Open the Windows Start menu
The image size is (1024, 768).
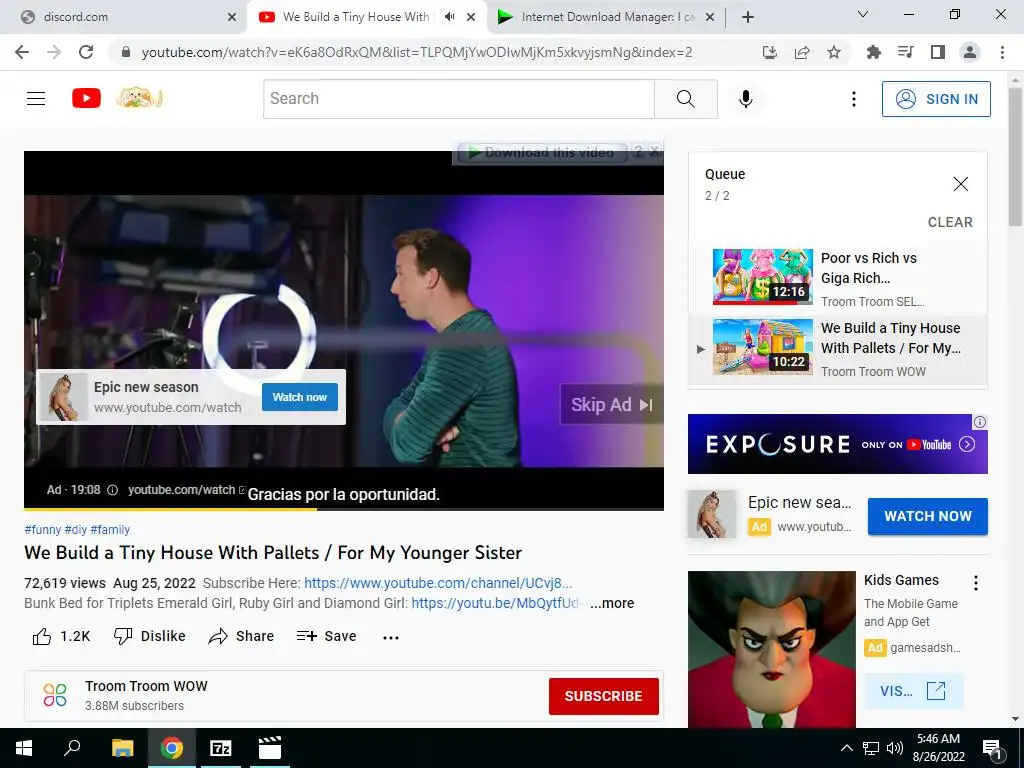24,748
